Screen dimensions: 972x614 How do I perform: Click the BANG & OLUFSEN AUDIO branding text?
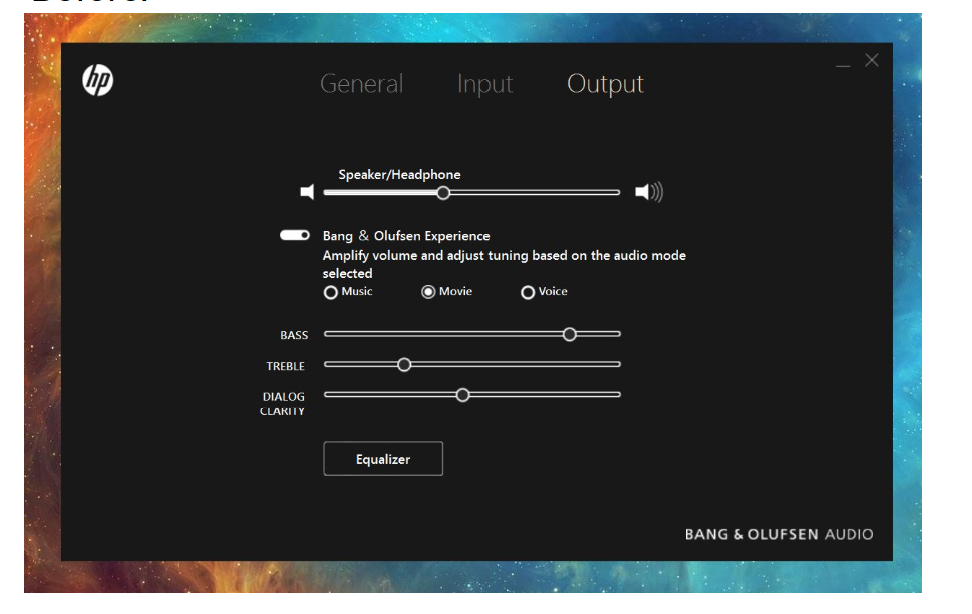[x=779, y=535]
